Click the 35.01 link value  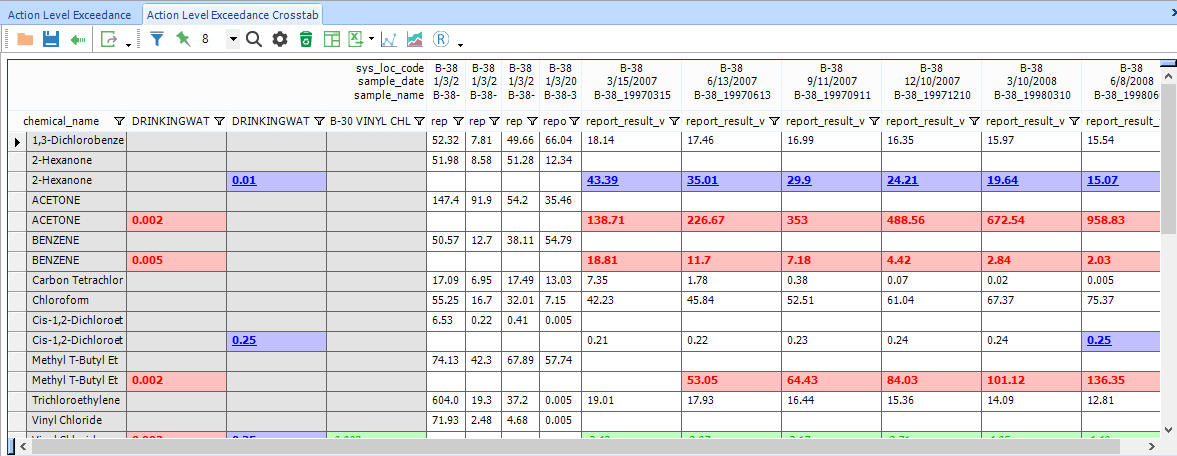(702, 180)
